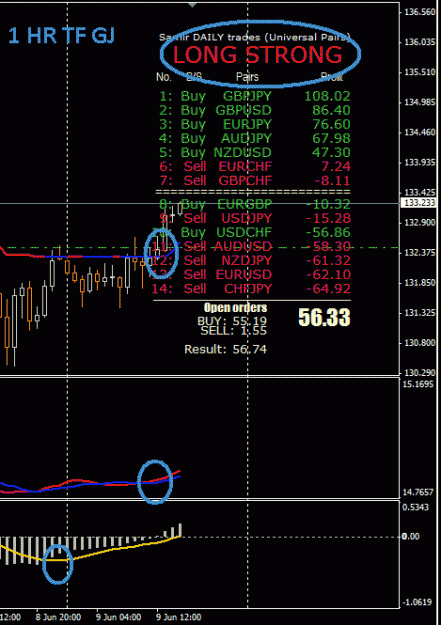This screenshot has height=625, width=441.
Task: Click the 108.02 profit value
Action: click(x=327, y=96)
